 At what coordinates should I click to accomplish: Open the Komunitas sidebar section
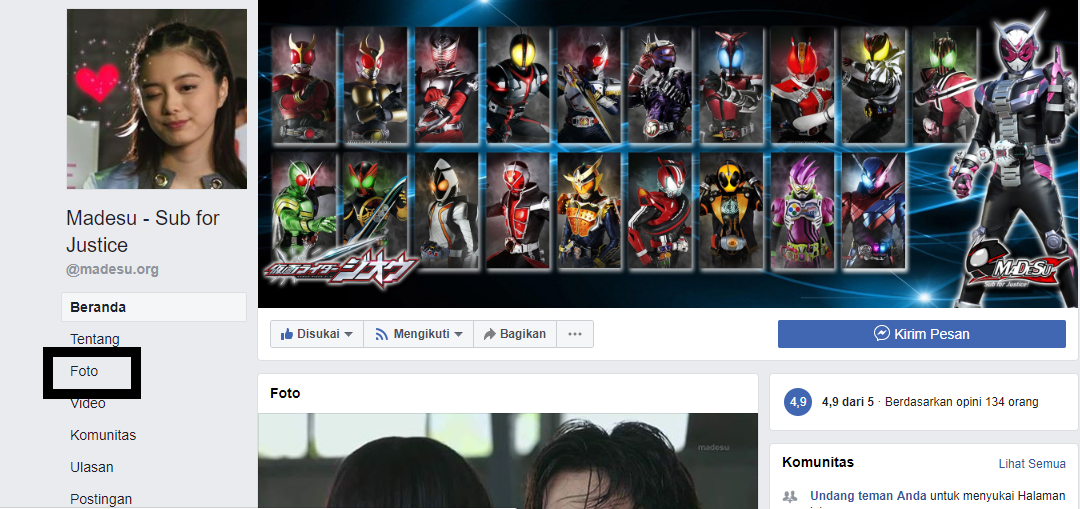click(x=103, y=435)
